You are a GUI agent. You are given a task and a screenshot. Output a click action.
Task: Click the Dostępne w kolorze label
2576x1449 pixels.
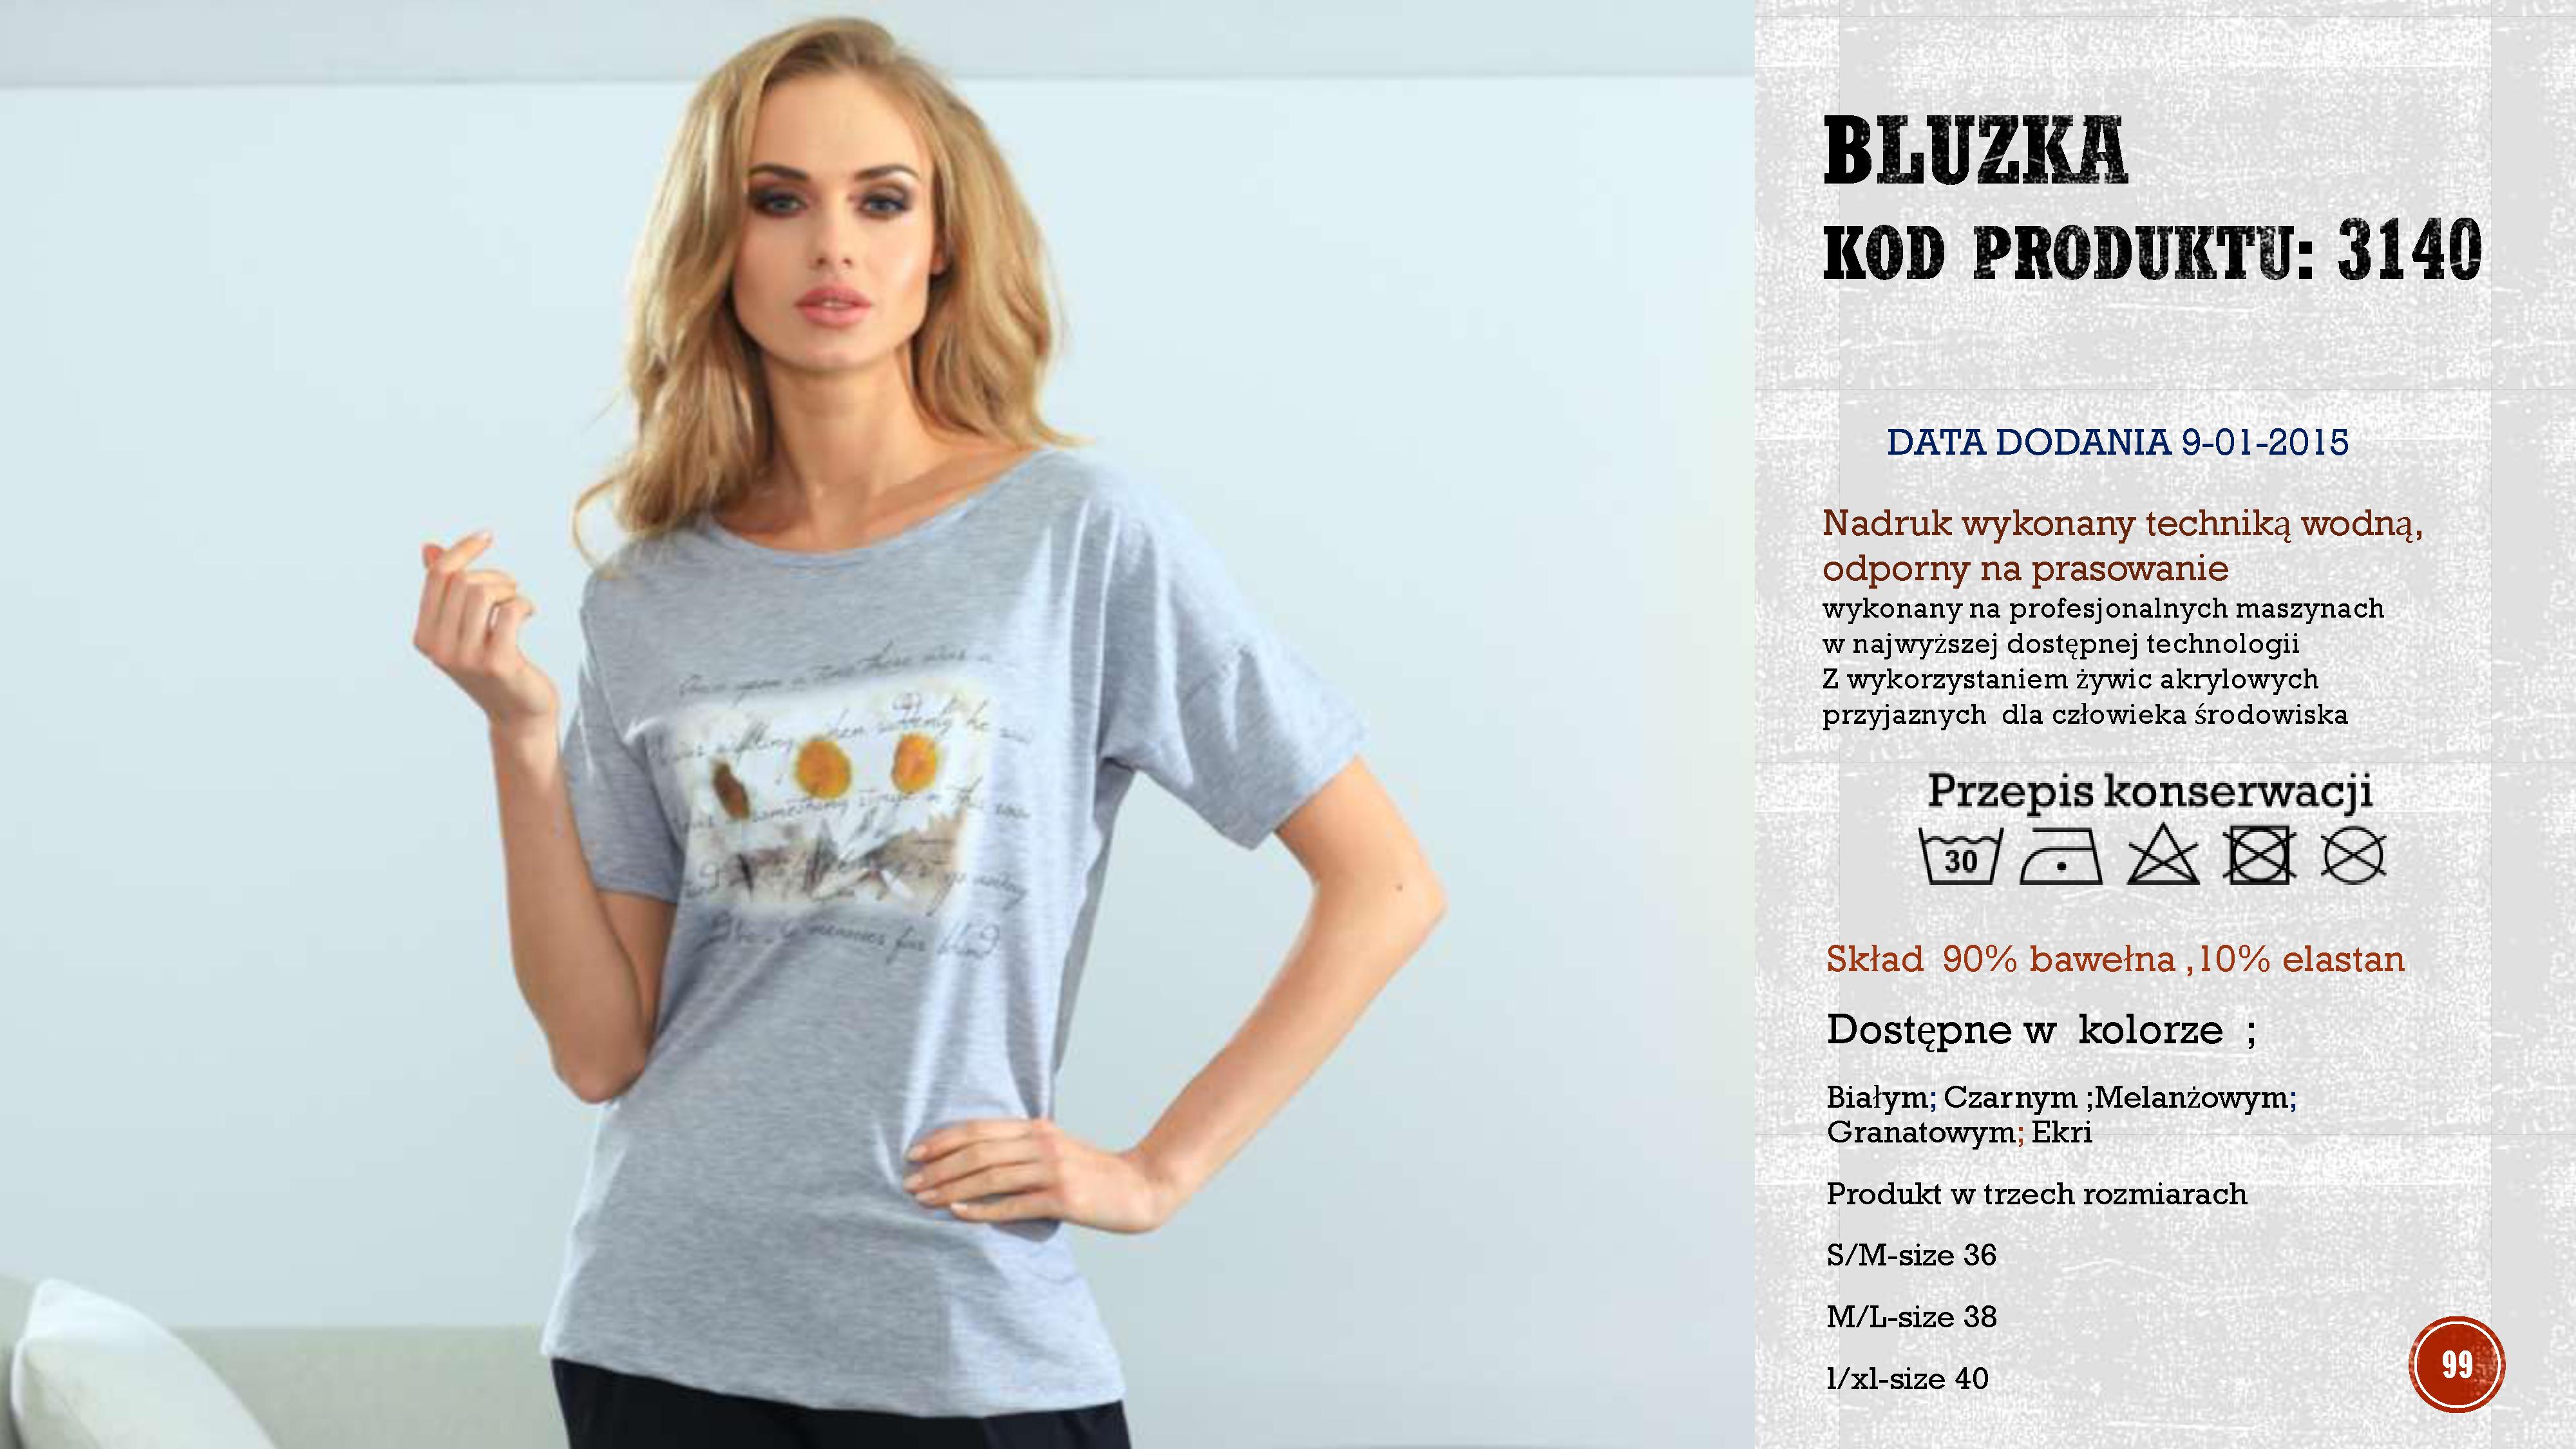2042,1030
